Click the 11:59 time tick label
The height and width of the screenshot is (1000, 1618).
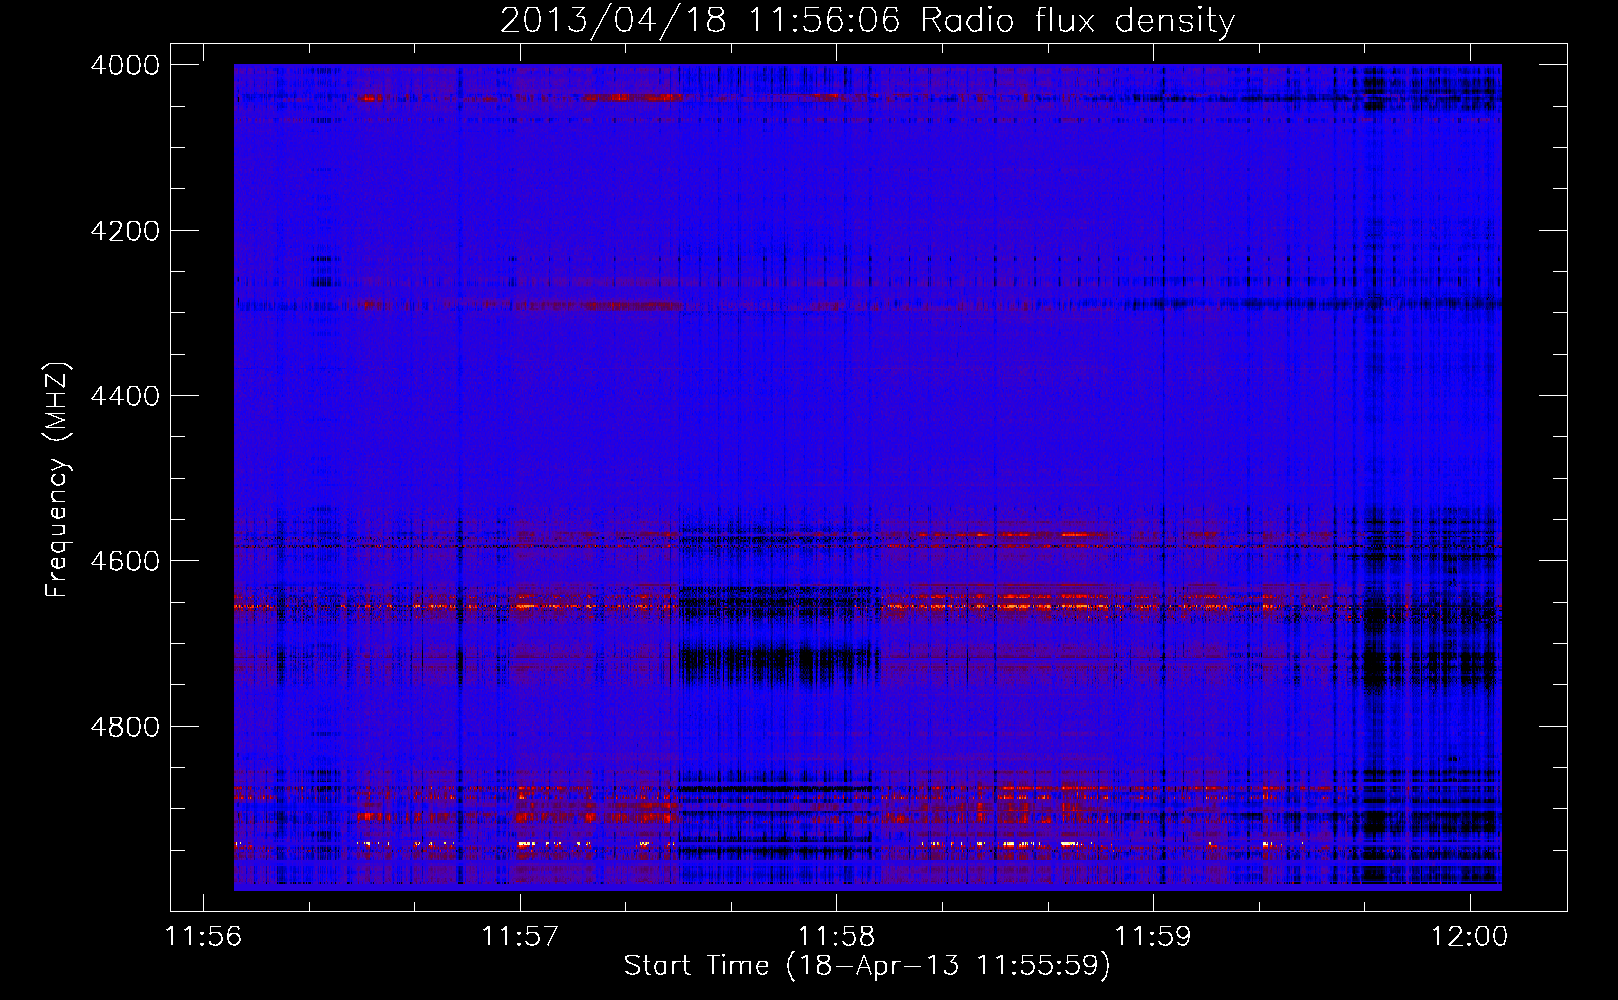click(x=1153, y=937)
